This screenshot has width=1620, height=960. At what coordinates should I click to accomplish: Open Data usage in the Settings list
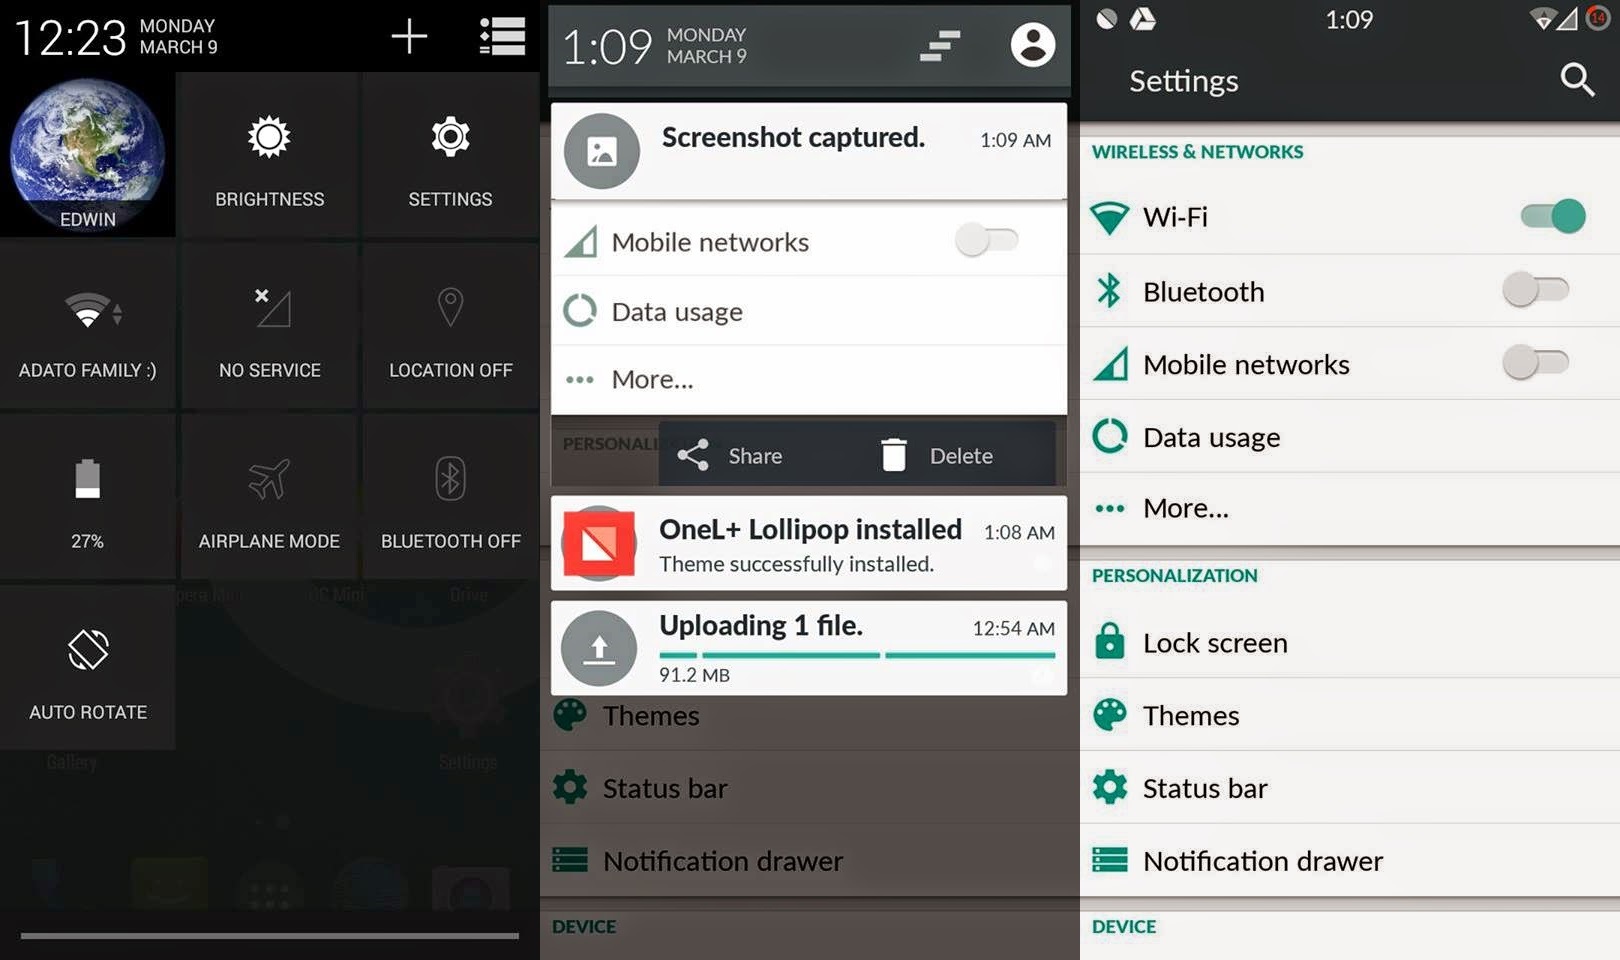(x=1350, y=437)
